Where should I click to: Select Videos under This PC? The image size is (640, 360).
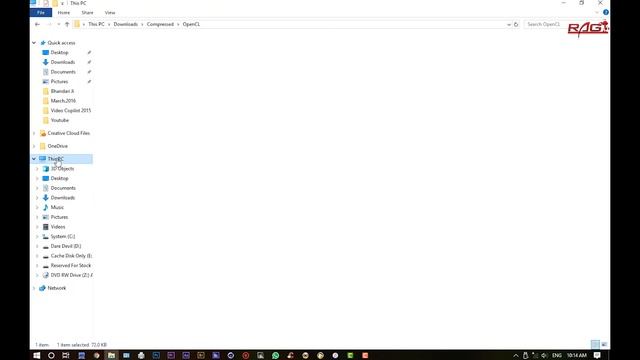pyautogui.click(x=58, y=227)
